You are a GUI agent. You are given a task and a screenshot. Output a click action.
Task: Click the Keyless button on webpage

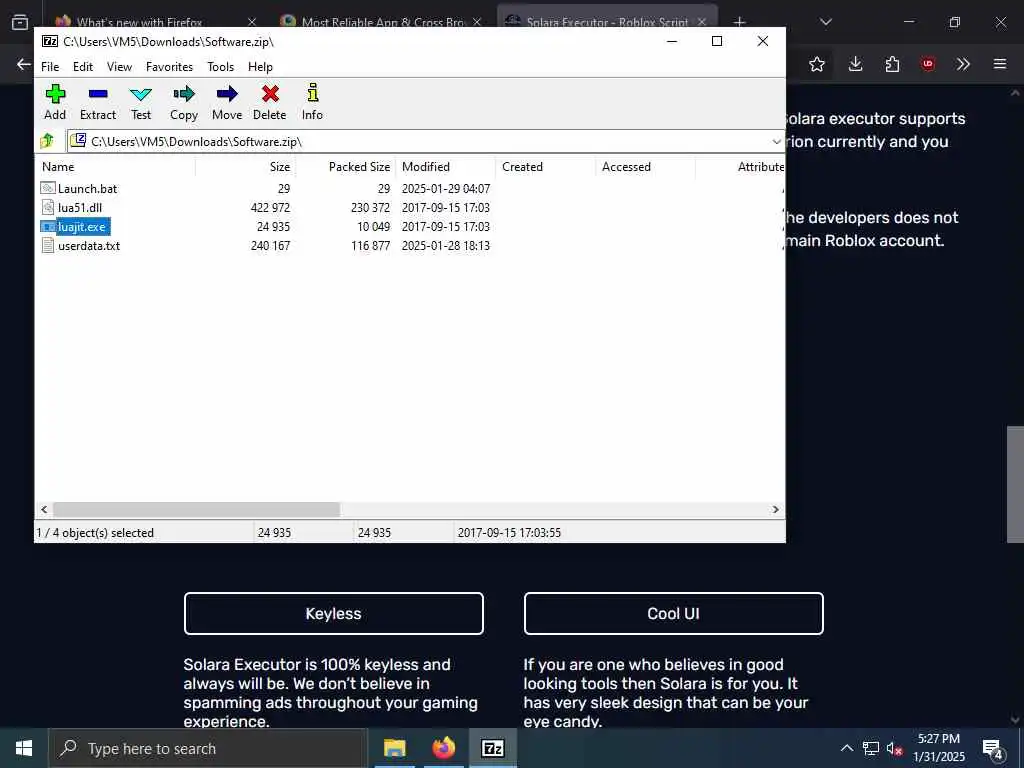pos(334,613)
